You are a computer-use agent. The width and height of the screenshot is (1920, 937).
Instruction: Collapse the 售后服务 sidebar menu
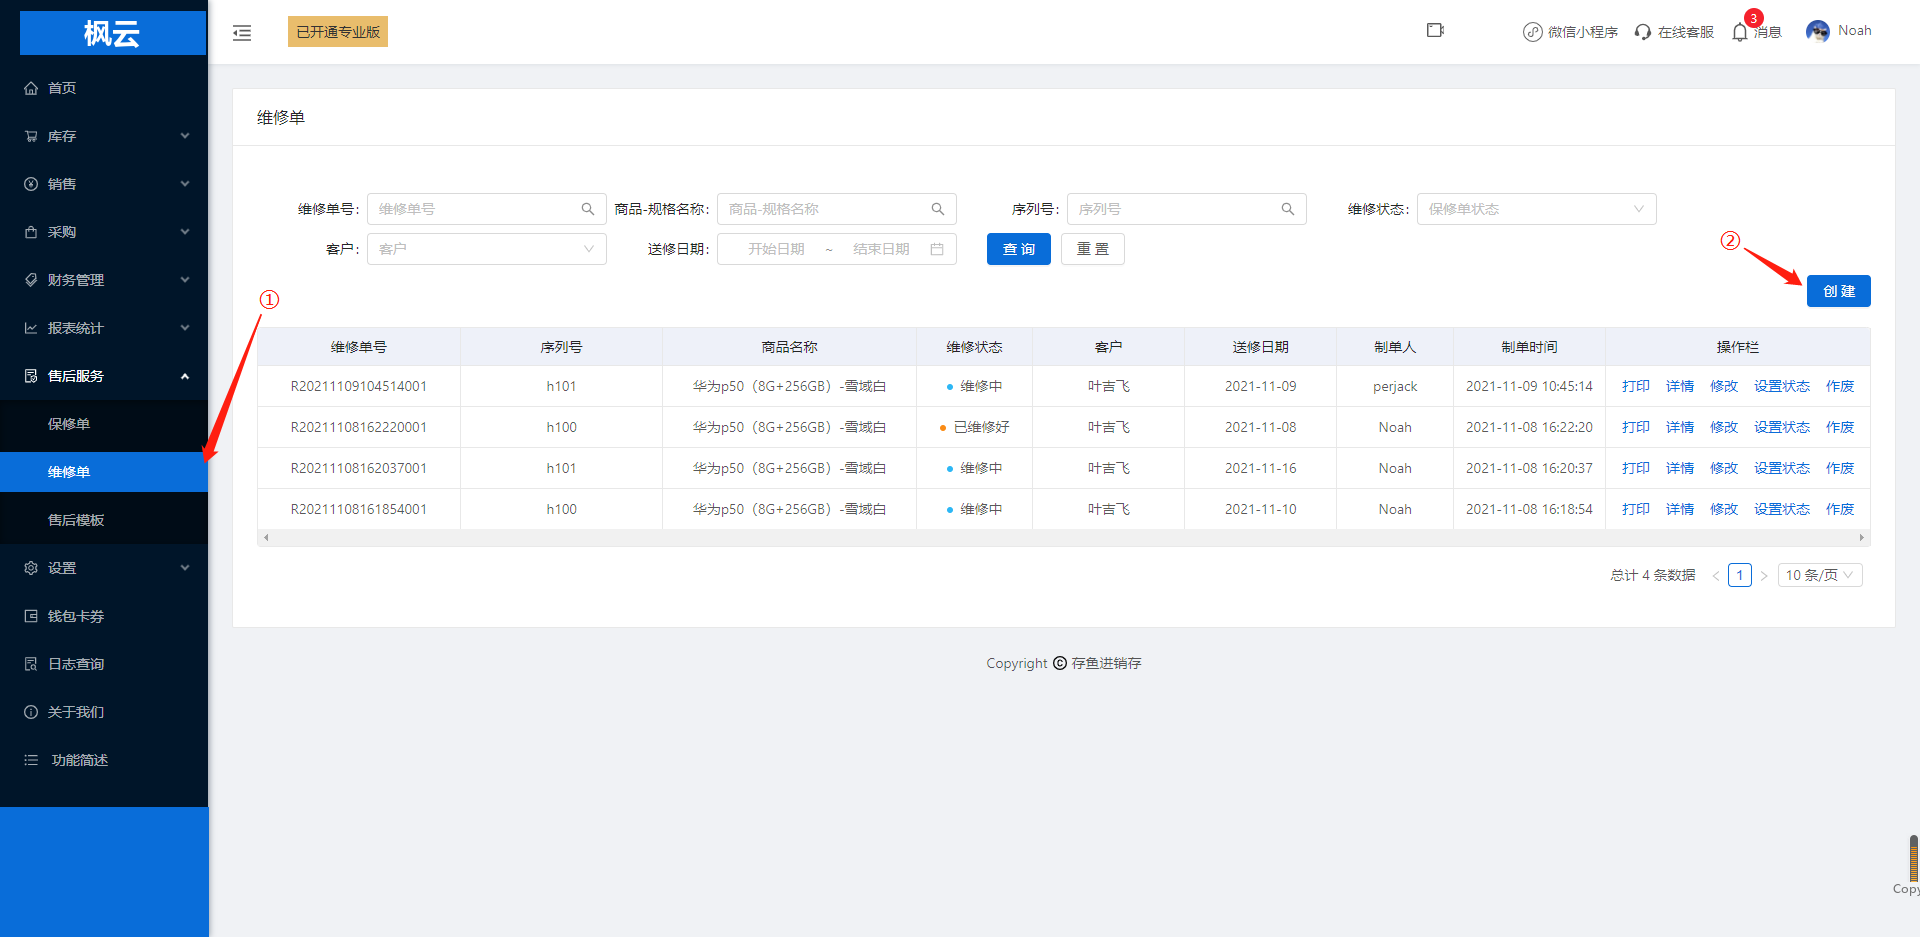[104, 376]
